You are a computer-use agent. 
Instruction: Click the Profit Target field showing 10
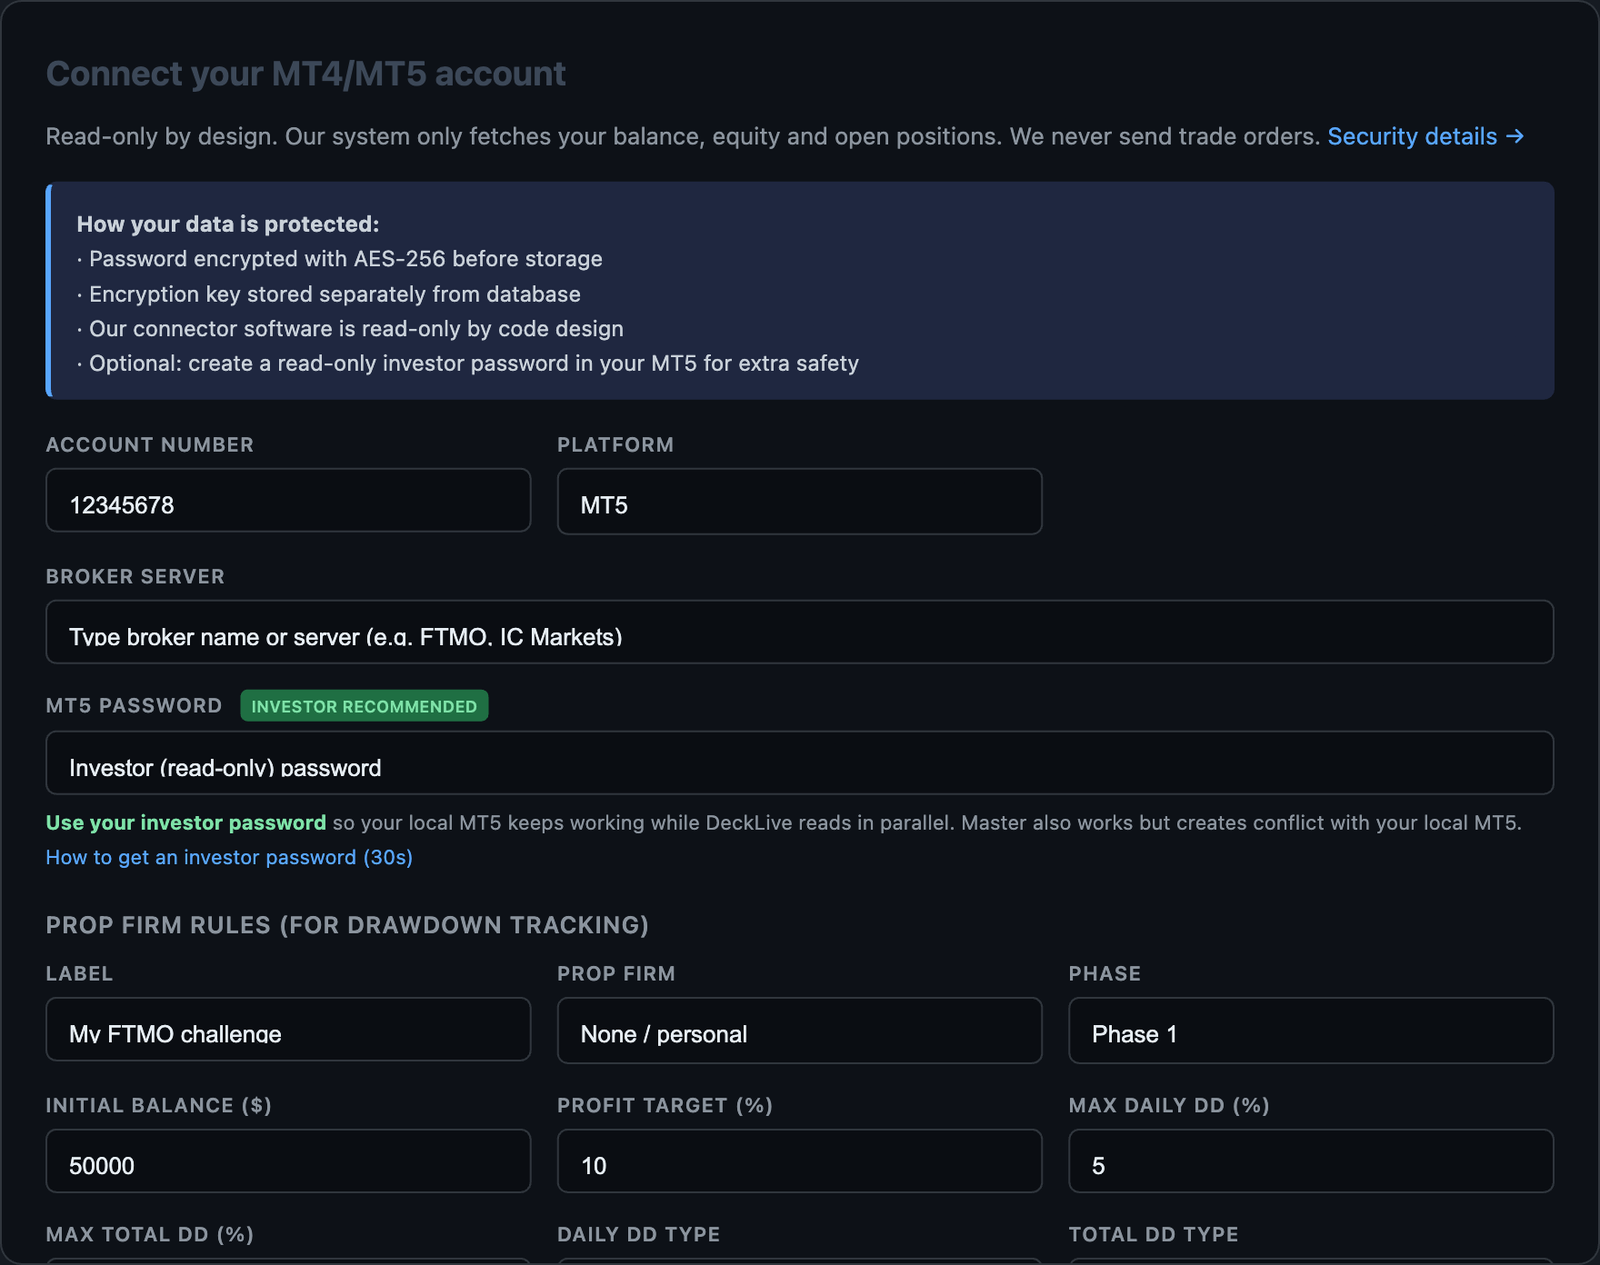800,1161
